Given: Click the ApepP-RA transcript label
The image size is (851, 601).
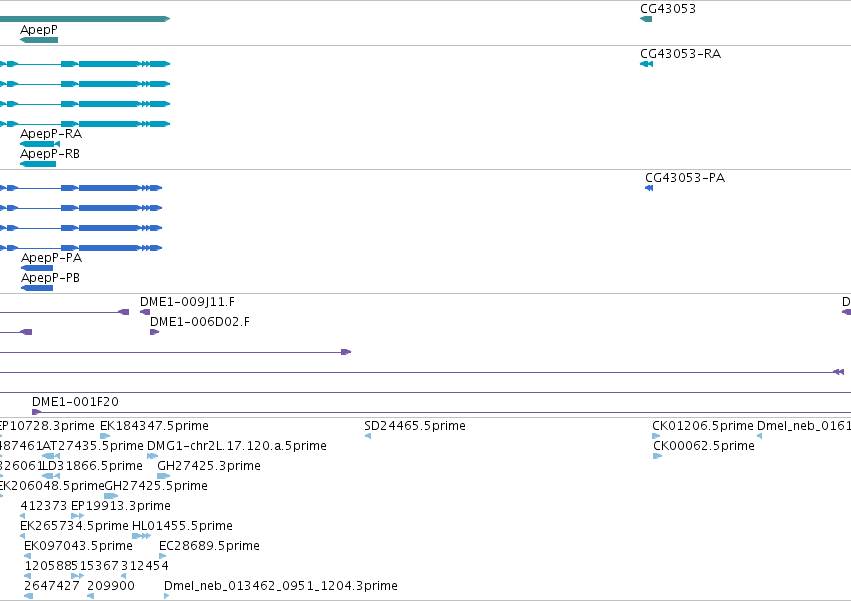Looking at the screenshot, I should click(51, 134).
